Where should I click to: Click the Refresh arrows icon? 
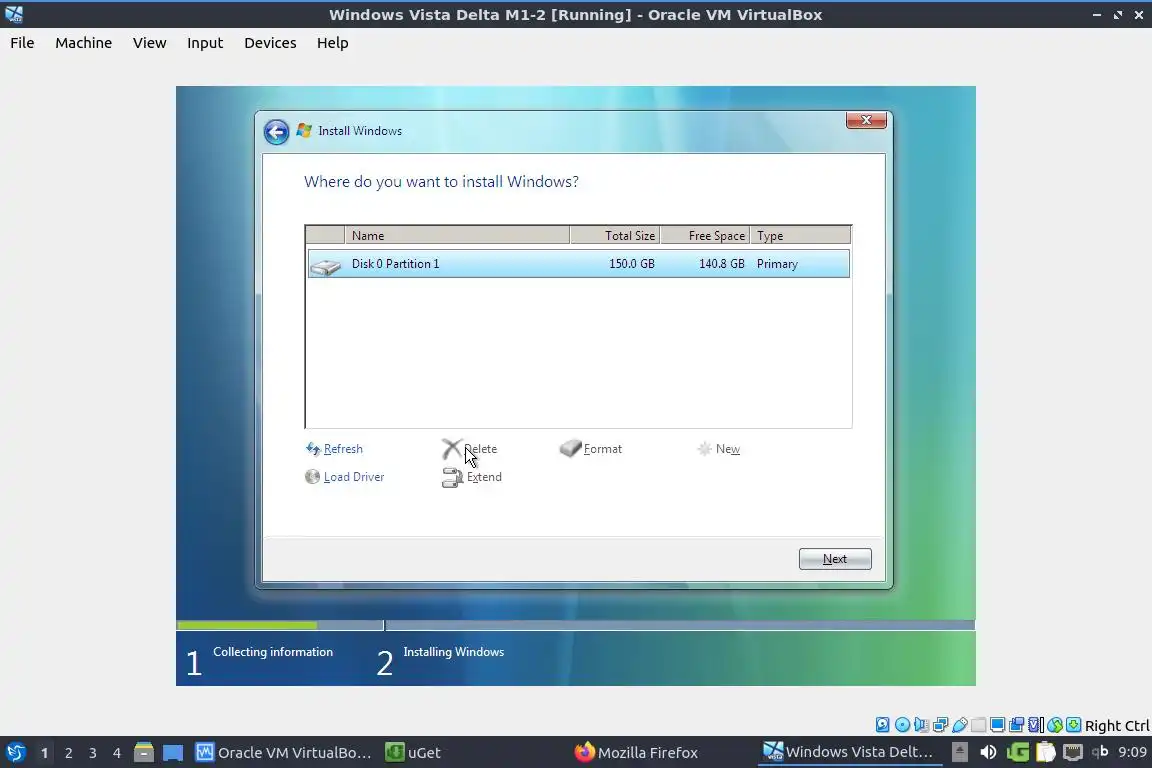pos(313,448)
